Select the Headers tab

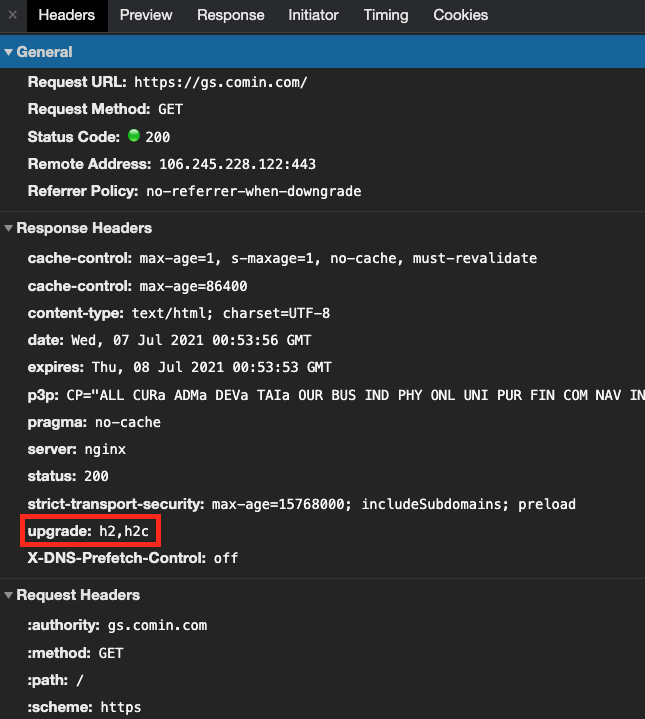pyautogui.click(x=67, y=15)
